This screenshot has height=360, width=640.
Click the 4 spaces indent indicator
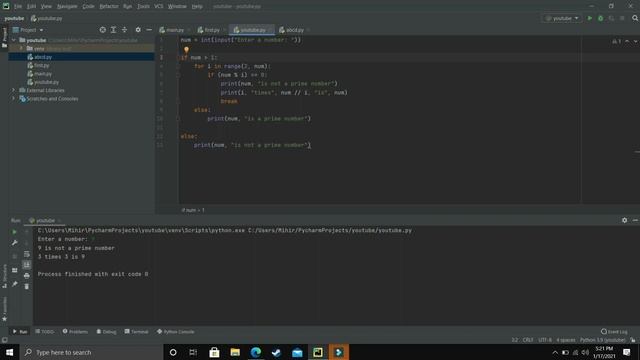566,340
